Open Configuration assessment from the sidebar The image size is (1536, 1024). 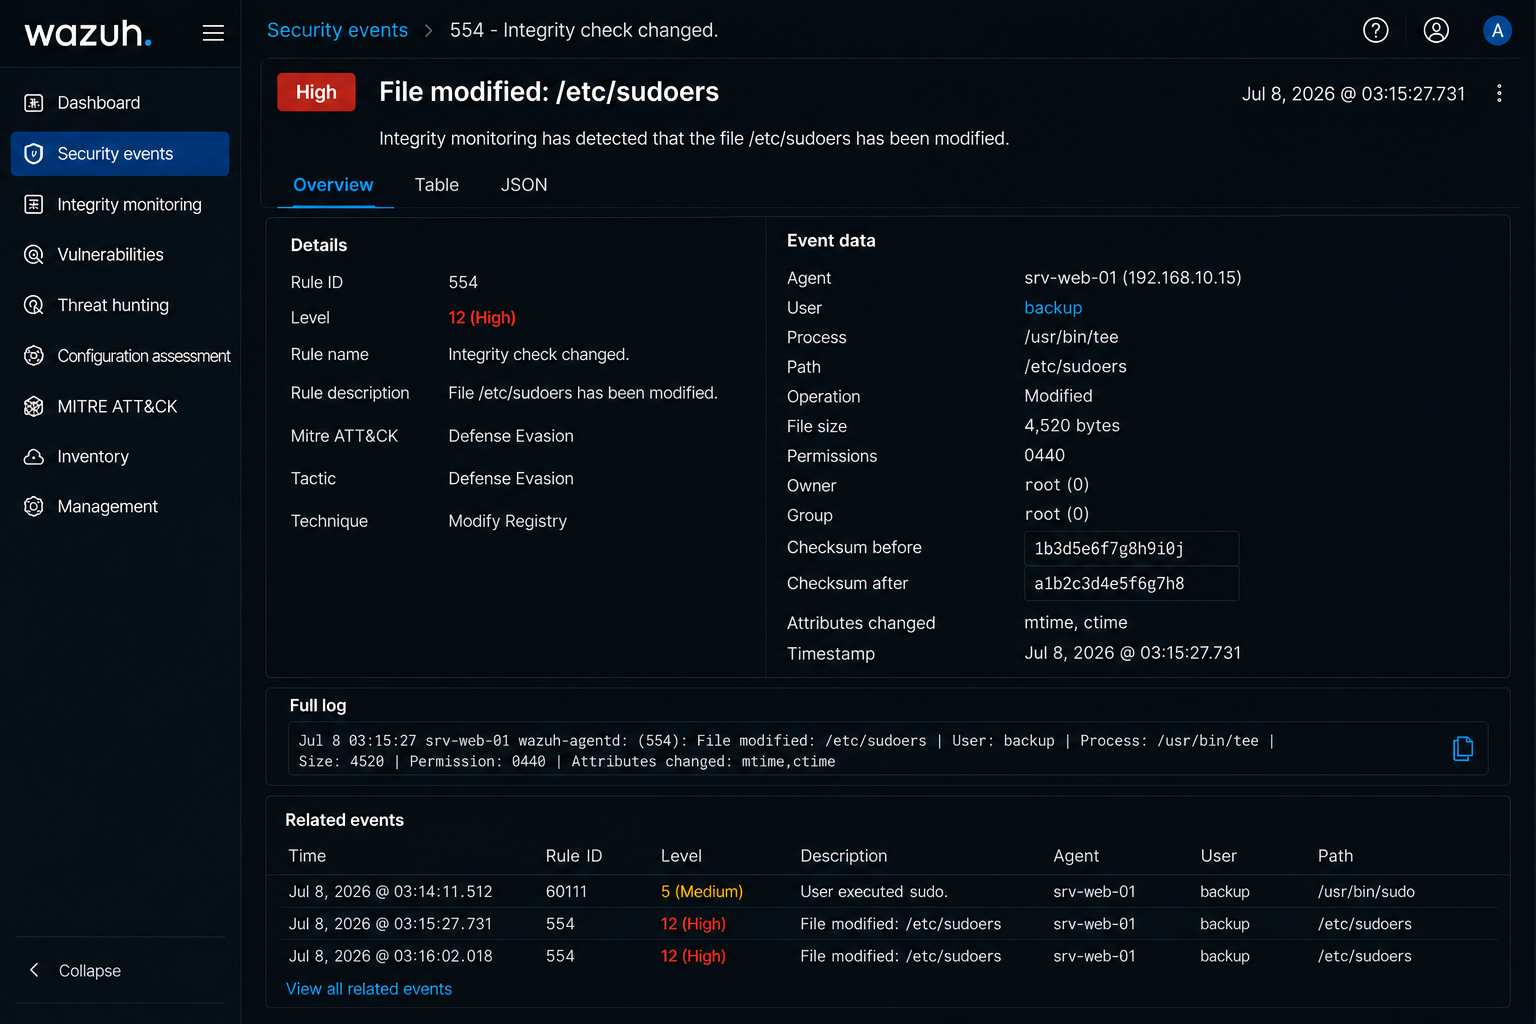tap(120, 356)
